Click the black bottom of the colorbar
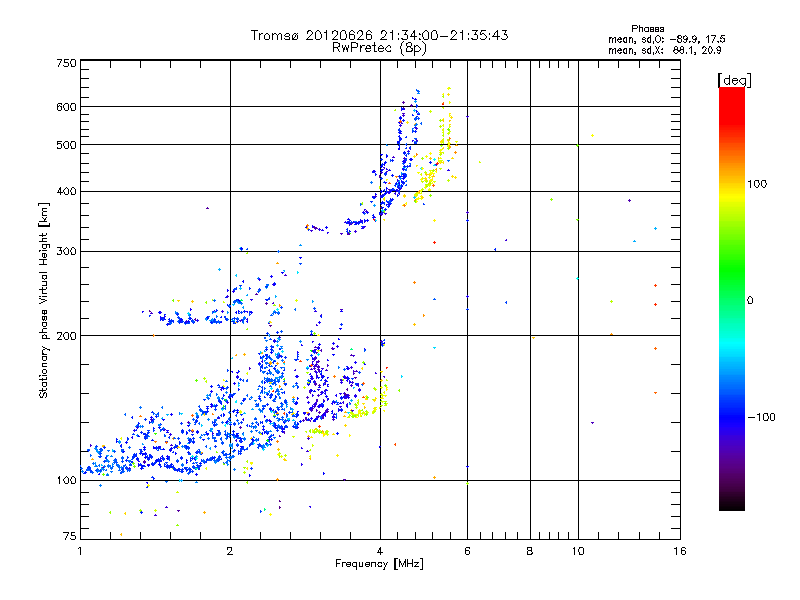 [732, 503]
